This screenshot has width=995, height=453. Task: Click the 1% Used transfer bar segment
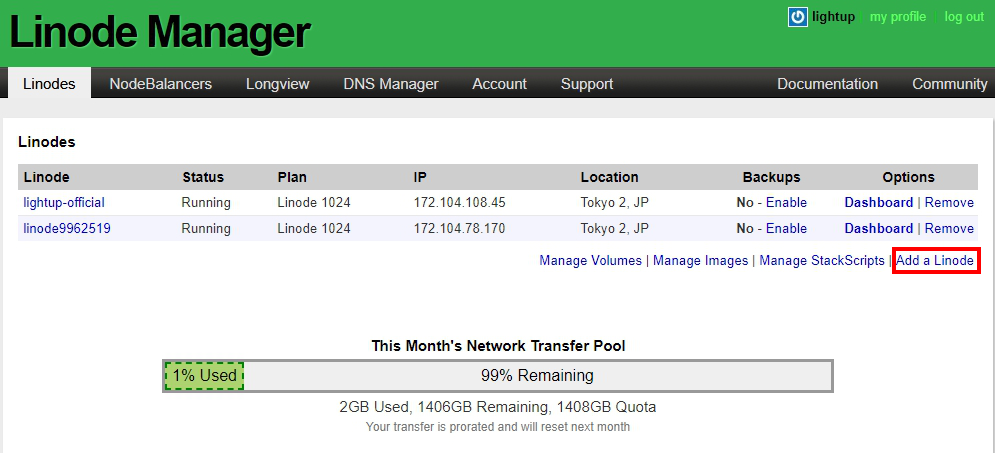204,376
